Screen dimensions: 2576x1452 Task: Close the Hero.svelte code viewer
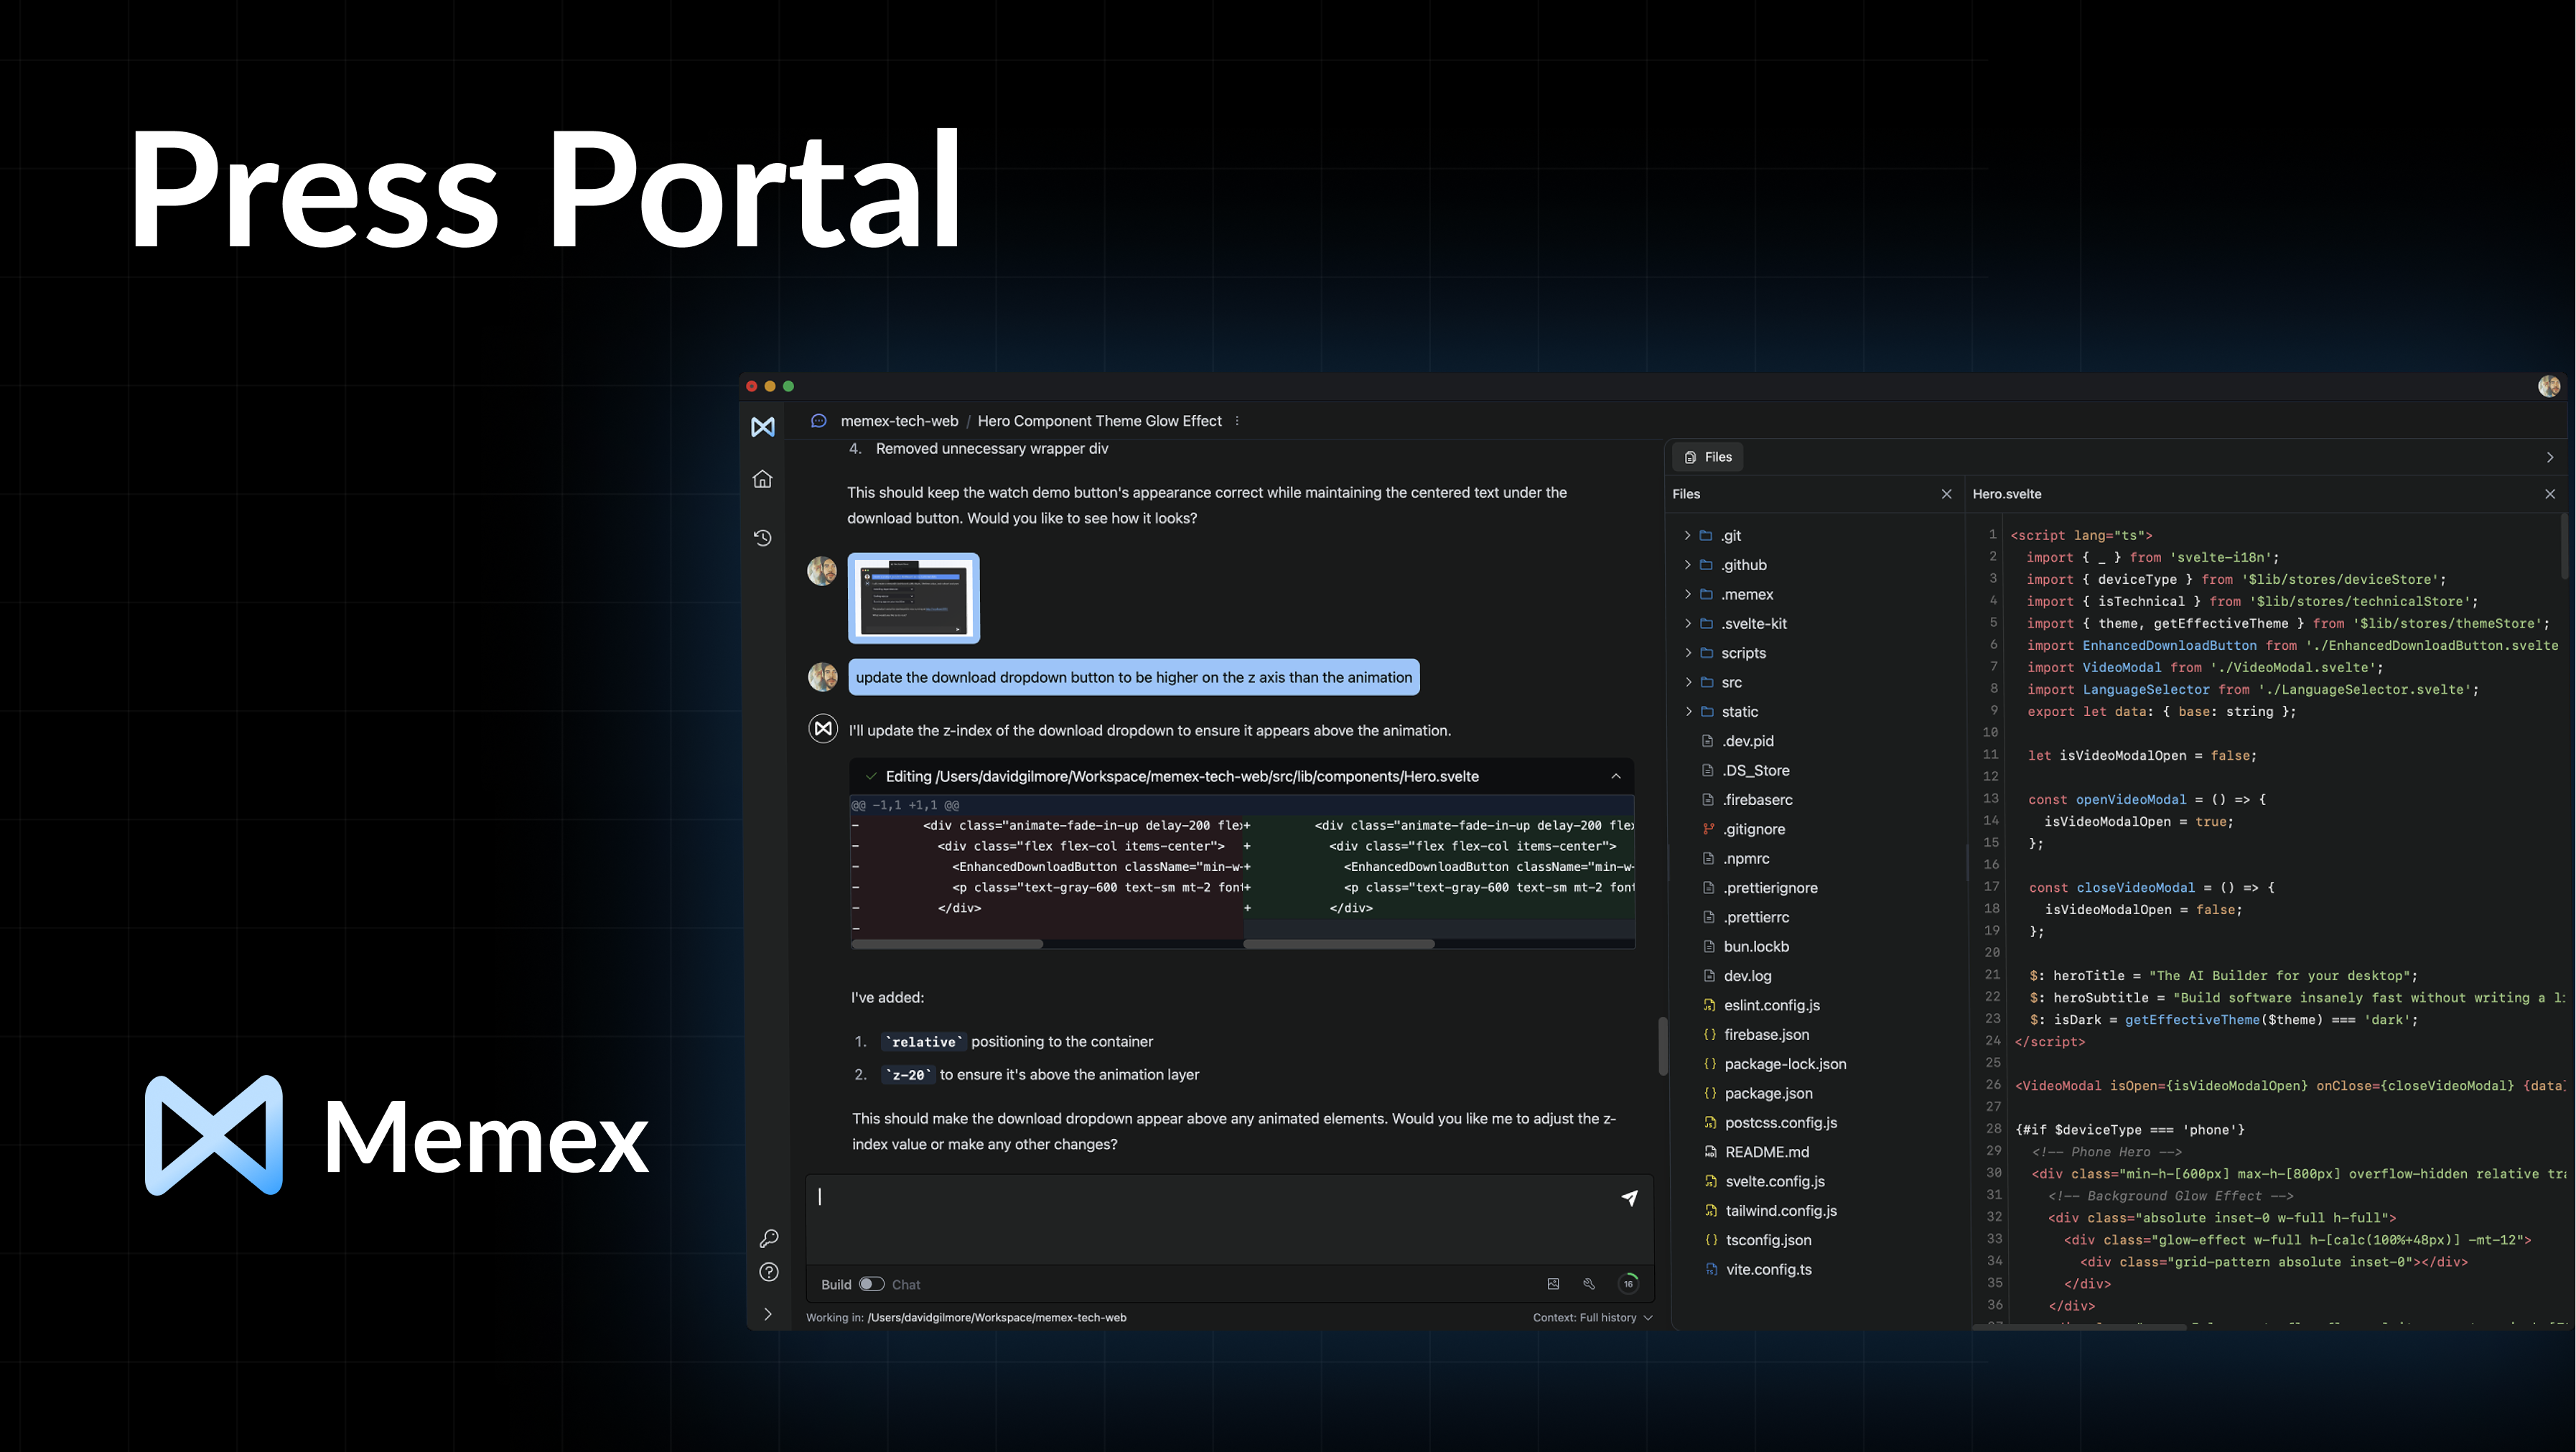tap(2551, 493)
